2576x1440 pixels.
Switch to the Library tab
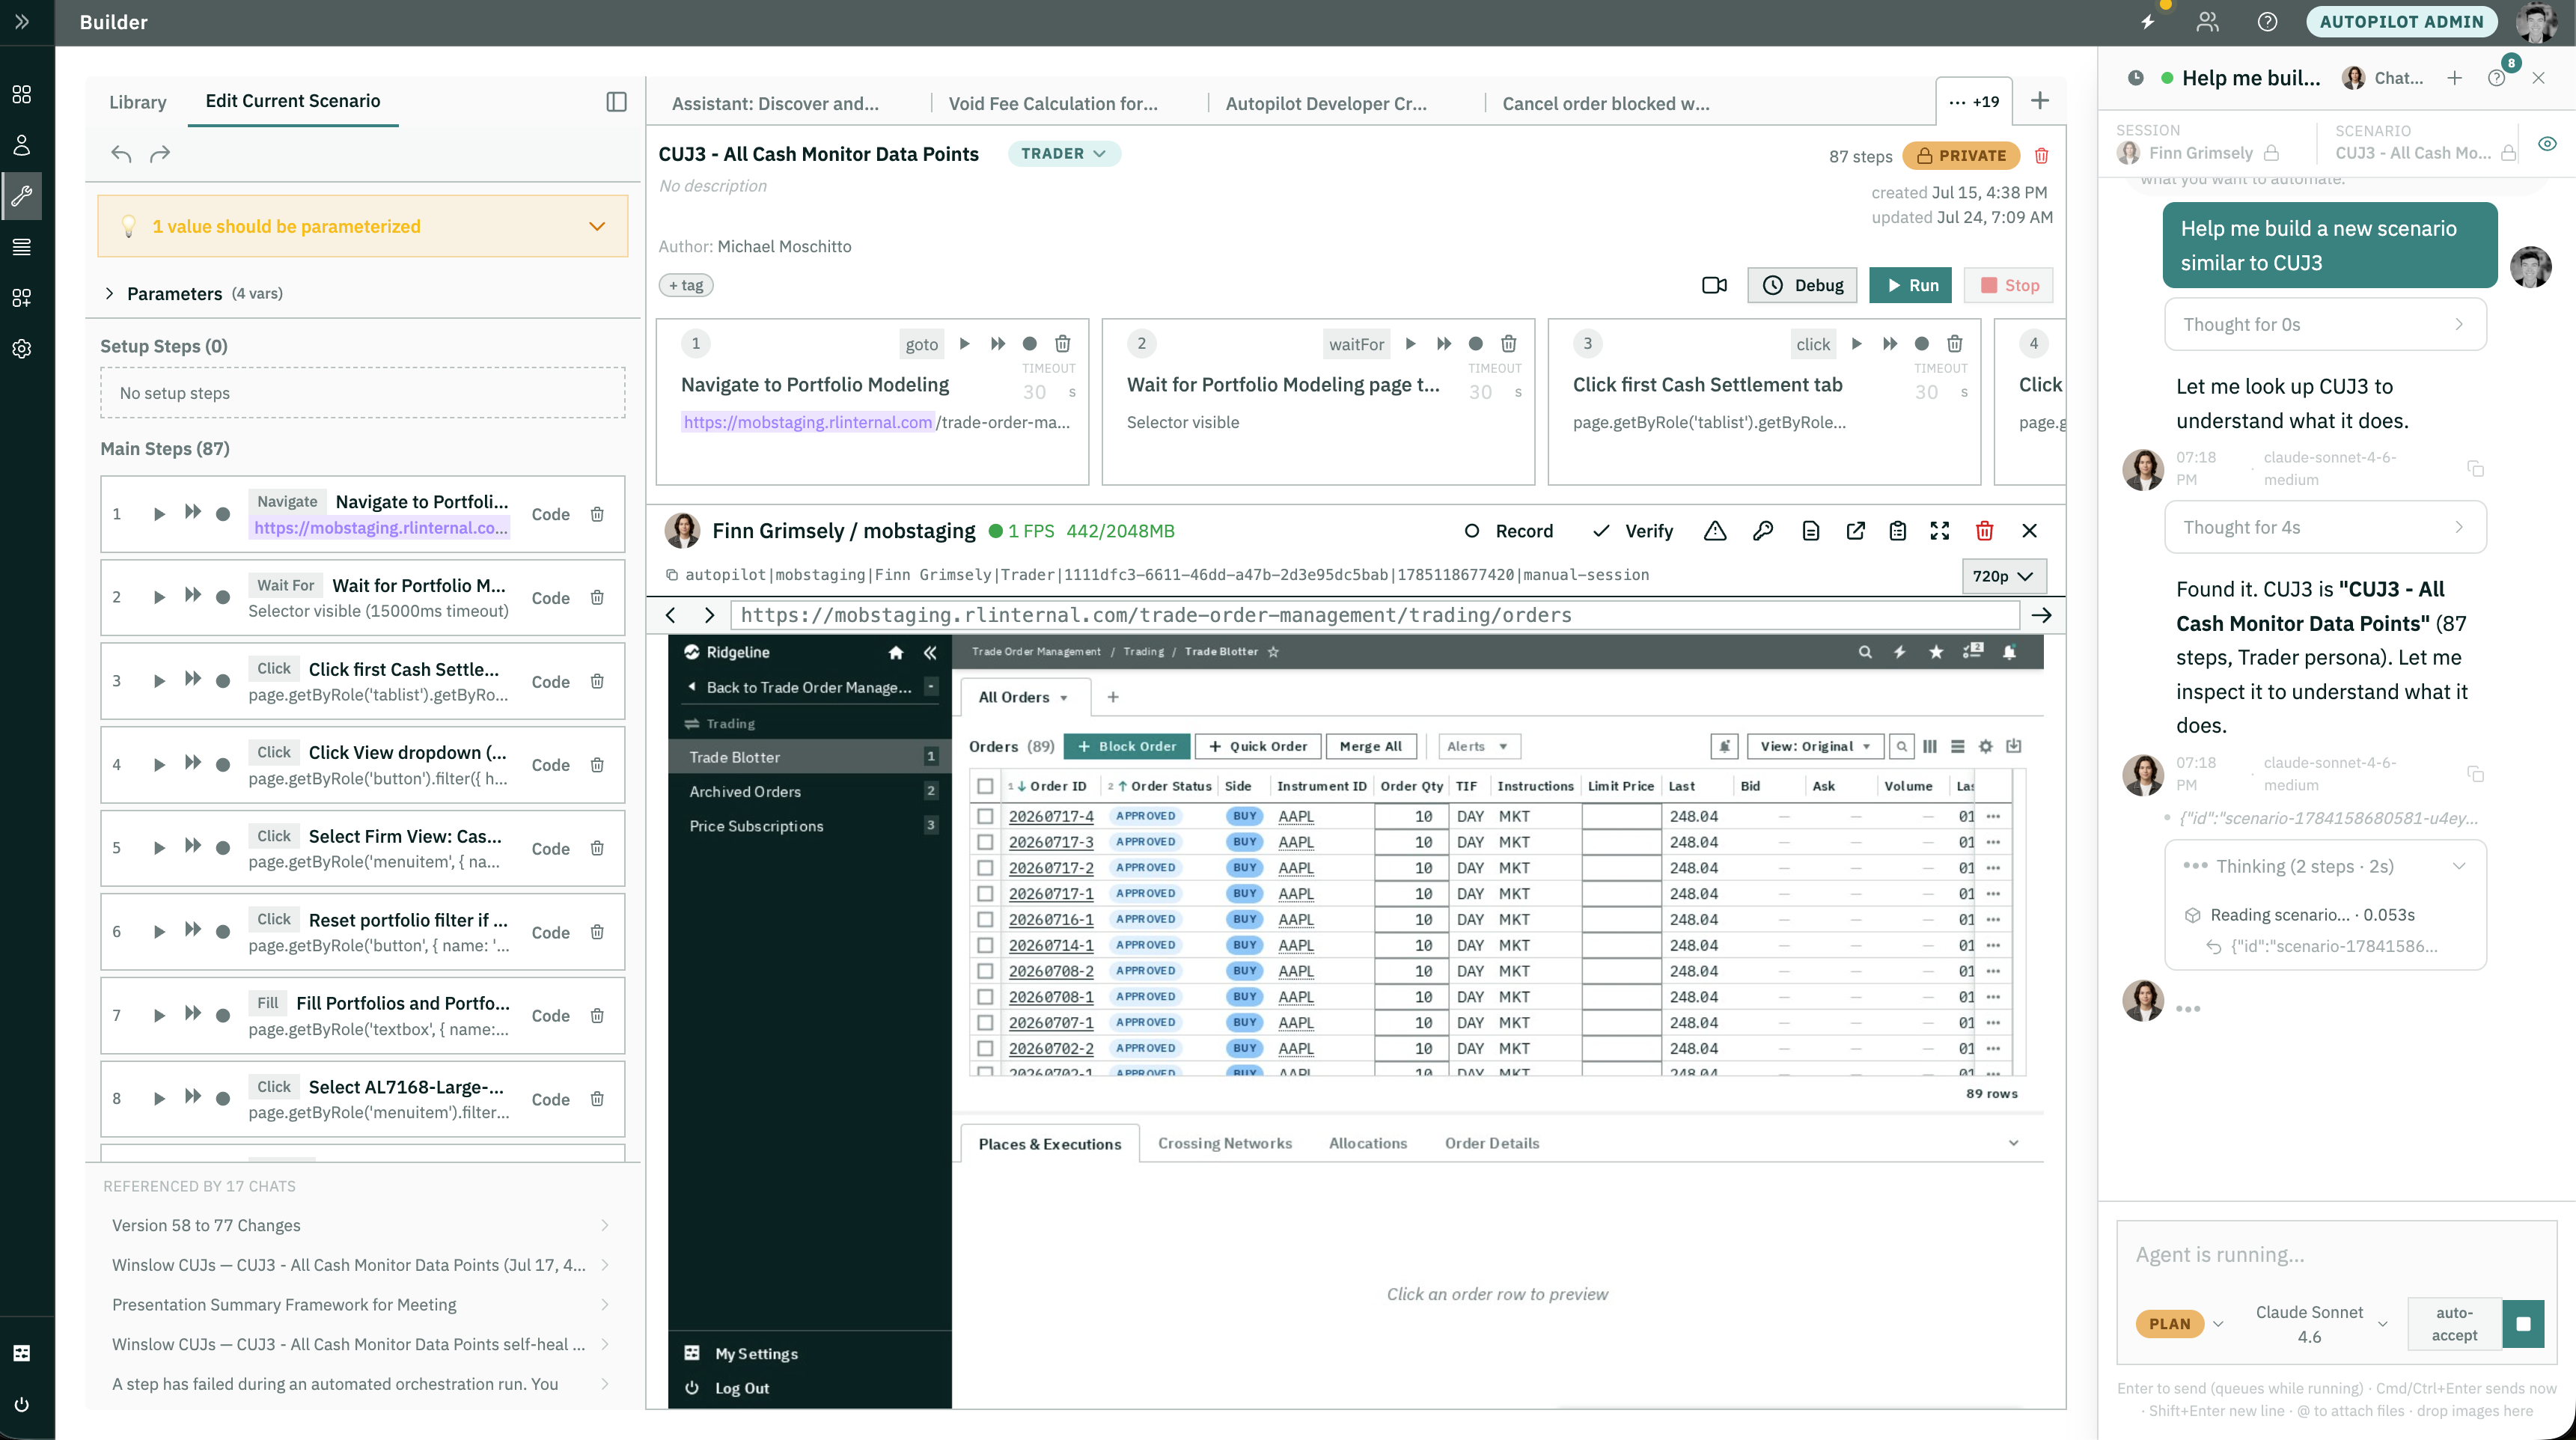click(138, 102)
